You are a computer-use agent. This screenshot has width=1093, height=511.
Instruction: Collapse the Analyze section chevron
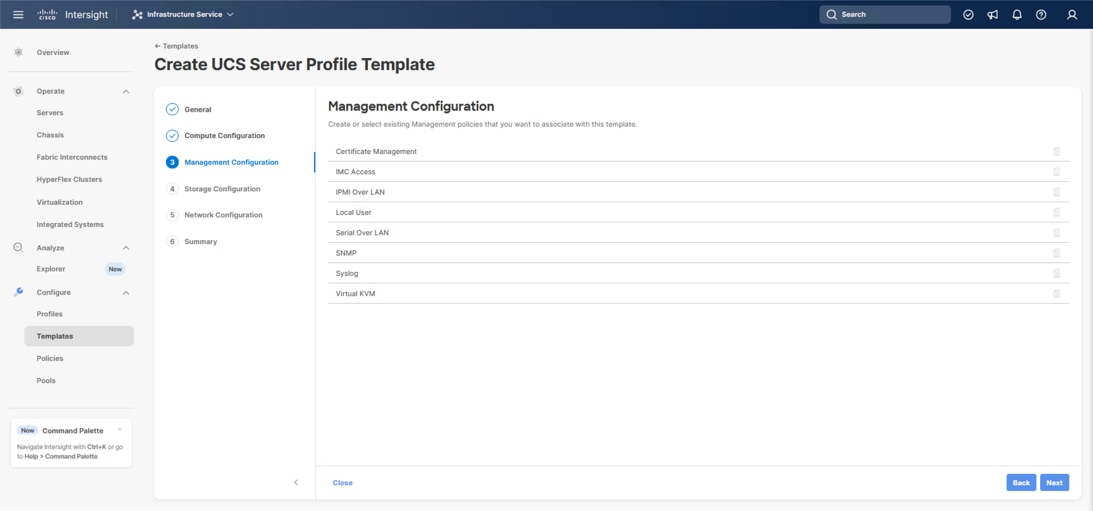tap(126, 248)
